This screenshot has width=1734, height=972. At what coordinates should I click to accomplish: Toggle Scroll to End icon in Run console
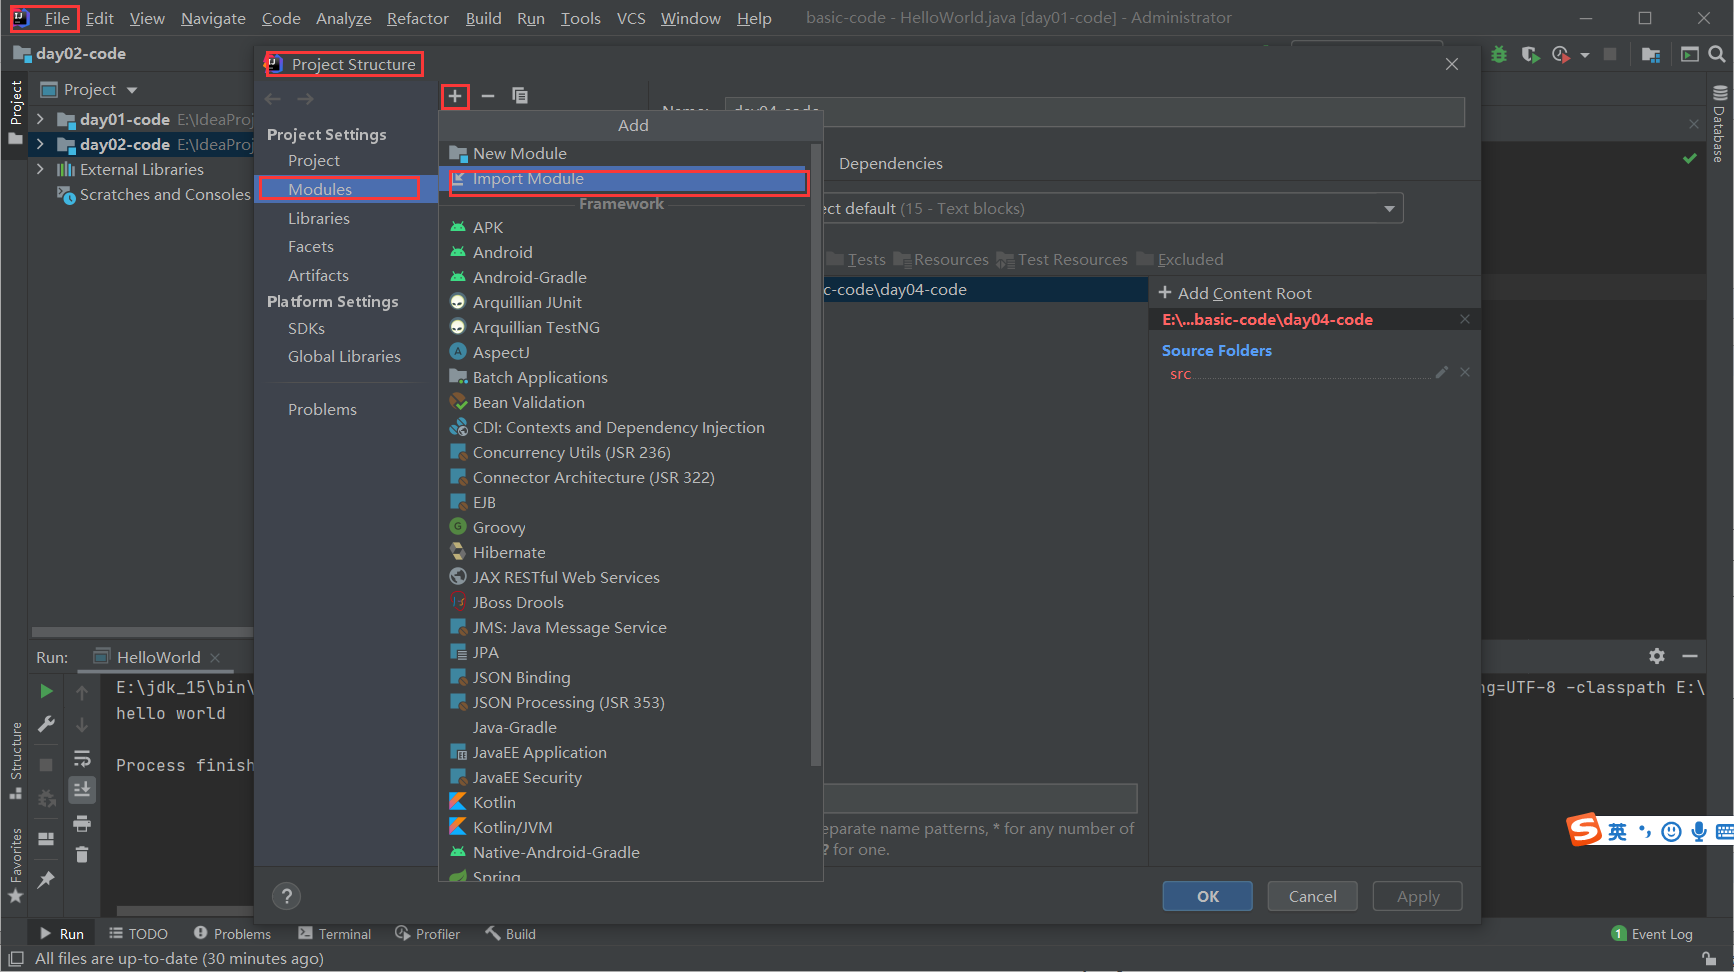click(82, 790)
